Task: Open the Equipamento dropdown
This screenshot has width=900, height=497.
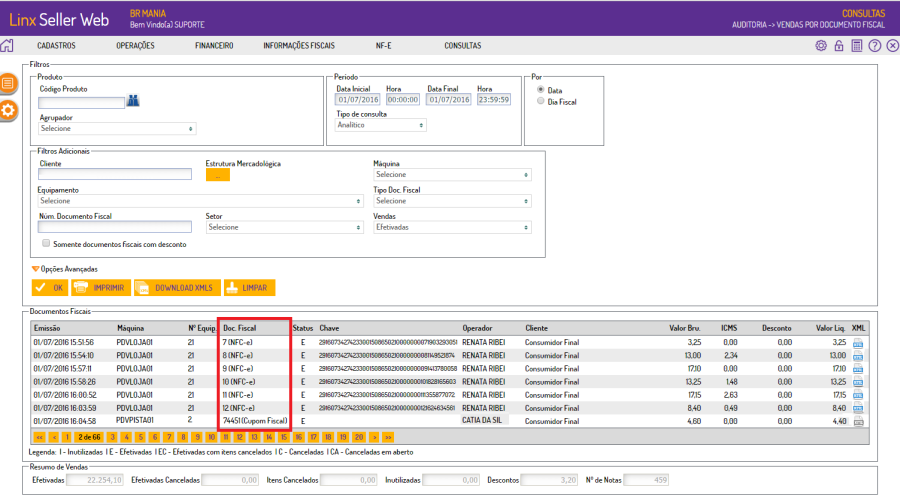Action: tap(200, 201)
